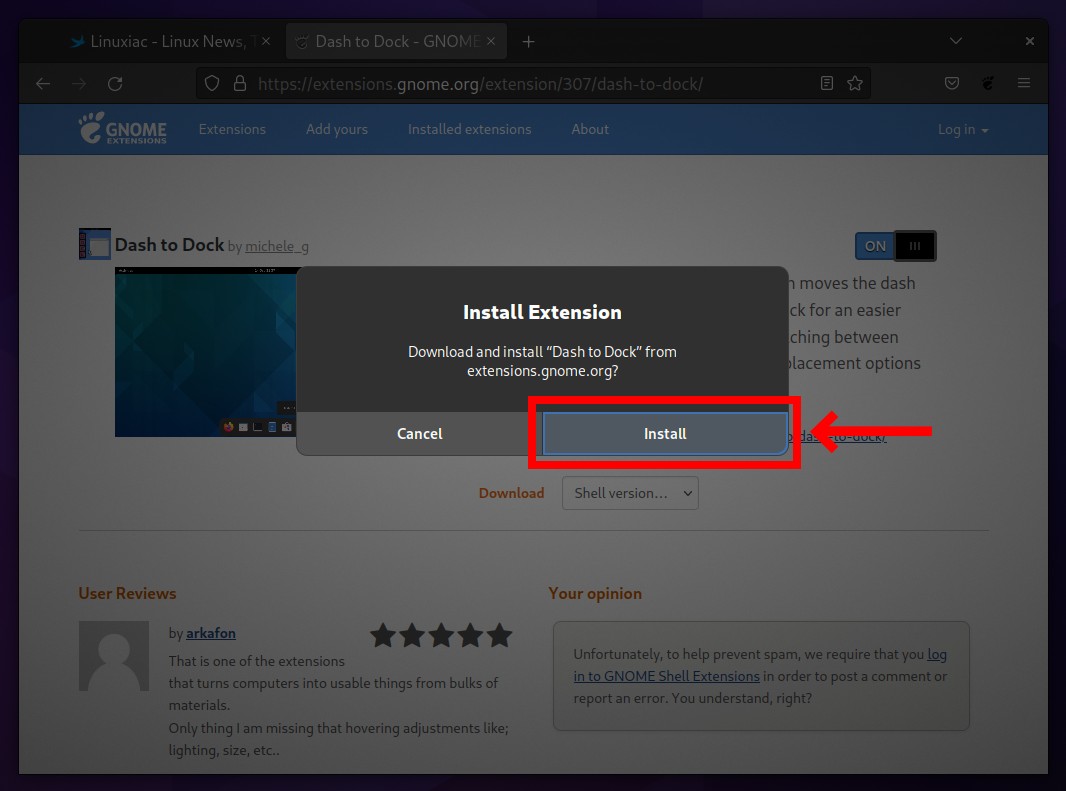1066x791 pixels.
Task: Open the Log in dropdown menu
Action: click(x=963, y=129)
